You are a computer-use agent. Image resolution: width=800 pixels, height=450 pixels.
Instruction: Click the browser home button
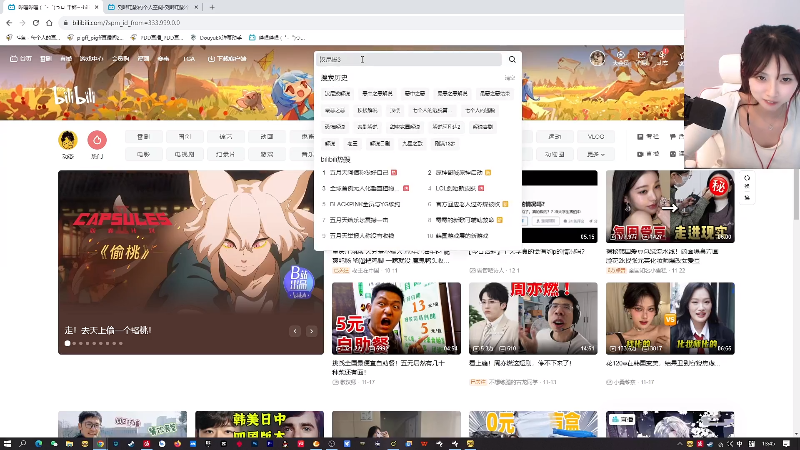(x=49, y=23)
